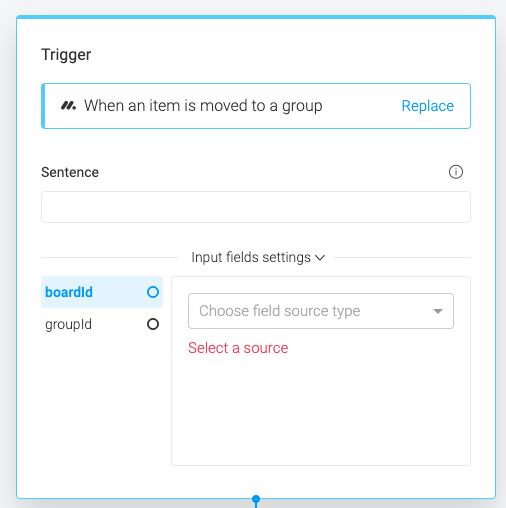This screenshot has width=506, height=508.
Task: Click the 'Select a source' error message
Action: click(238, 348)
